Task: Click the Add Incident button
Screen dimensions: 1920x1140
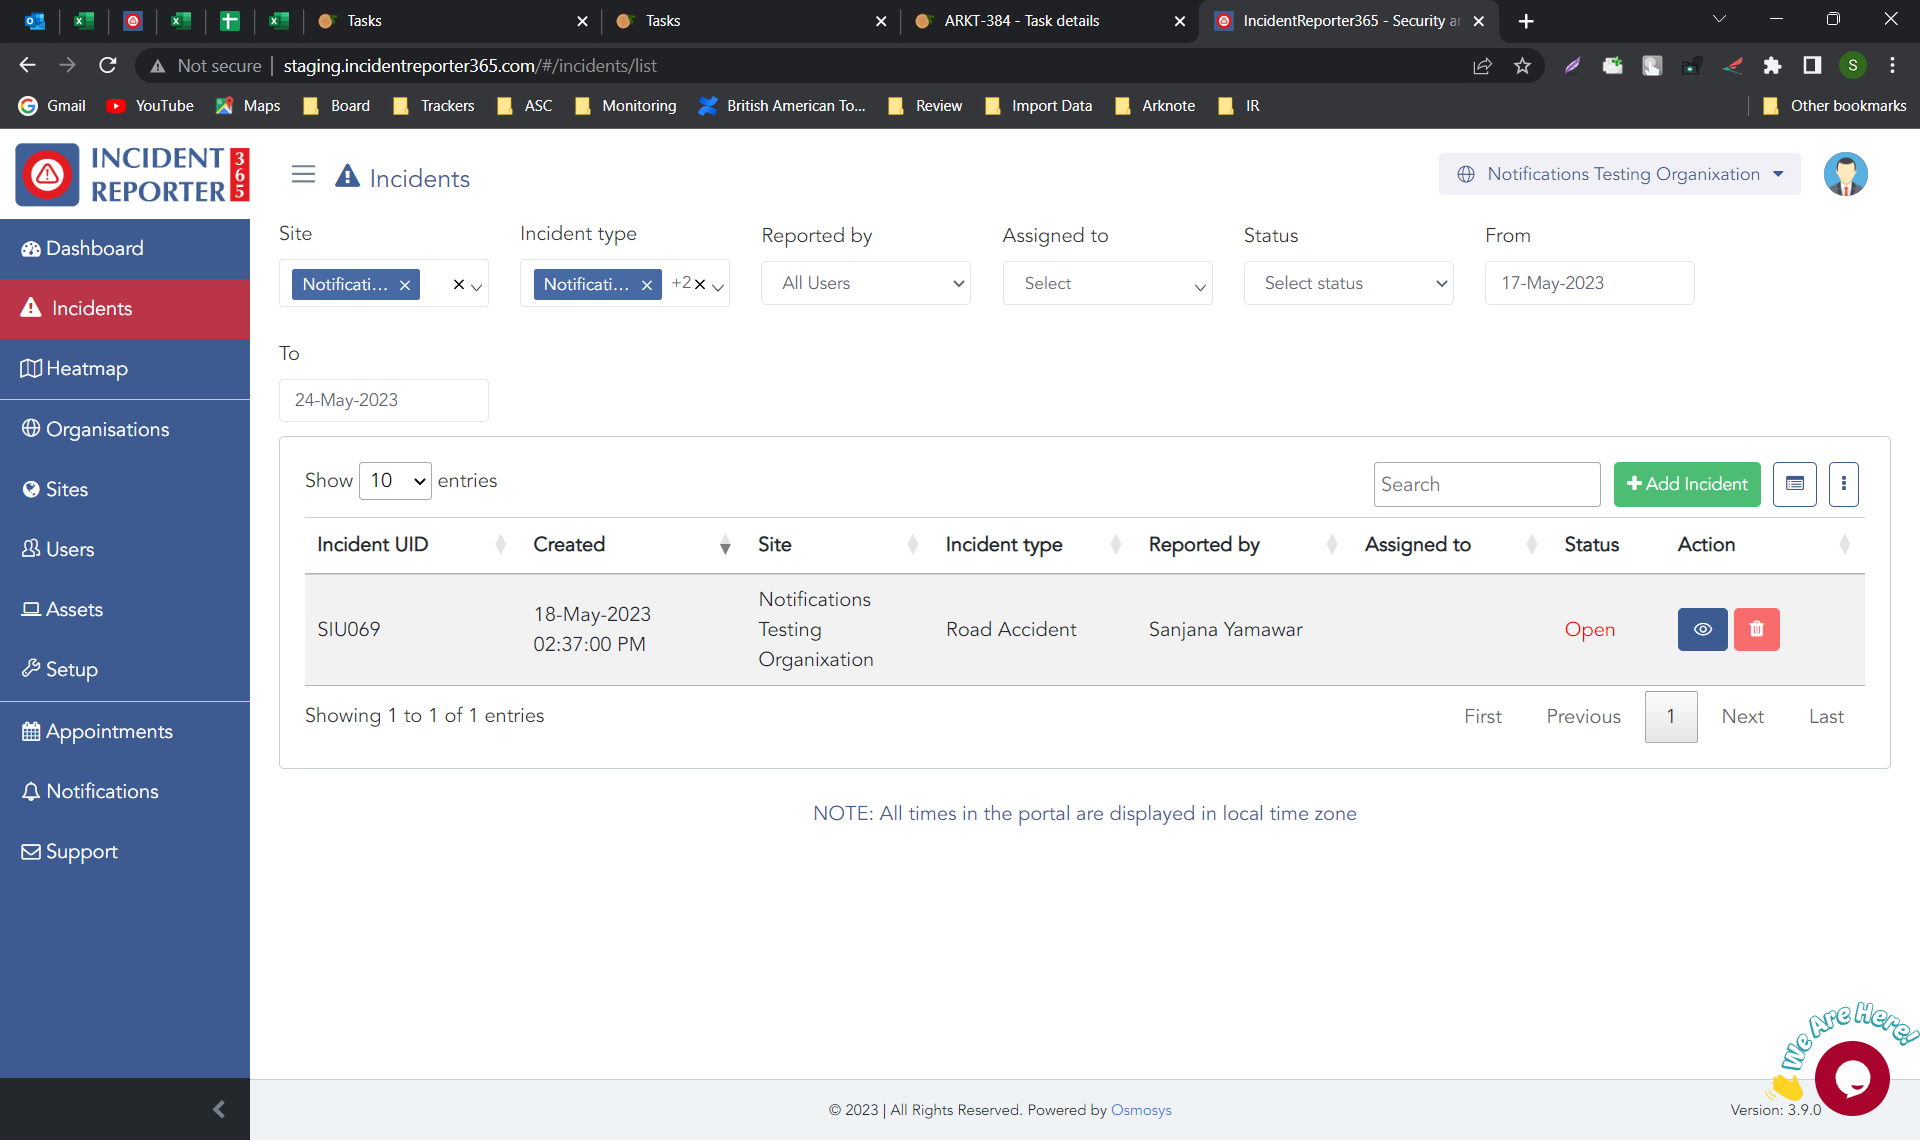Action: coord(1686,484)
